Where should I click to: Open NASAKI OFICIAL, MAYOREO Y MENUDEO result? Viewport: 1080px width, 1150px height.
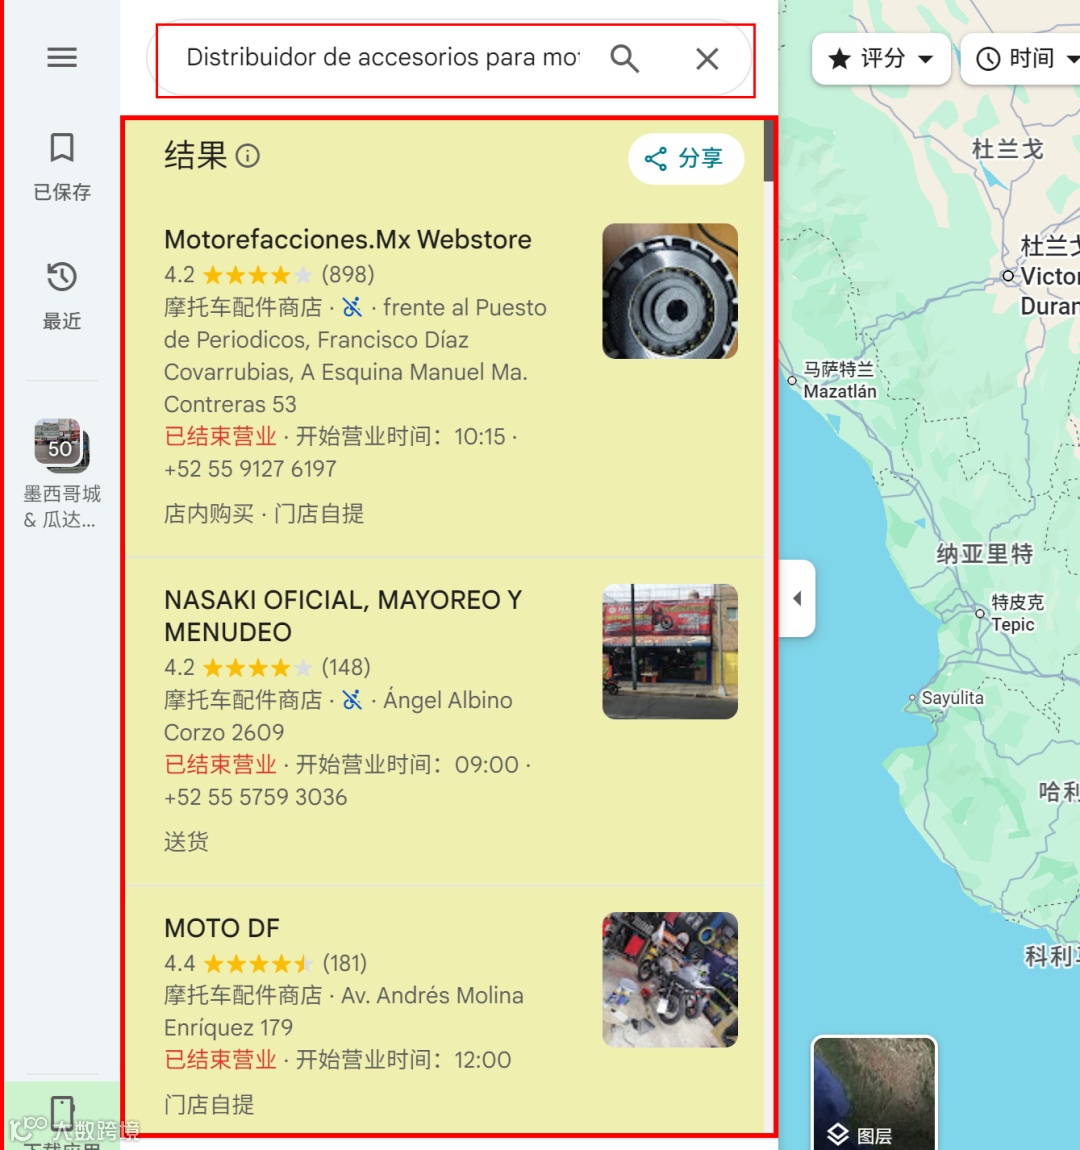(x=343, y=616)
